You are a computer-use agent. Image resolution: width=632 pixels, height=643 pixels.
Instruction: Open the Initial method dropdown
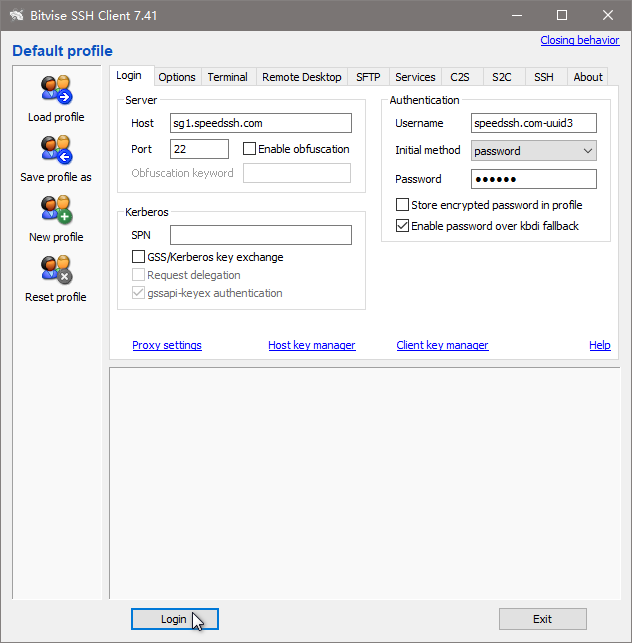pos(534,151)
